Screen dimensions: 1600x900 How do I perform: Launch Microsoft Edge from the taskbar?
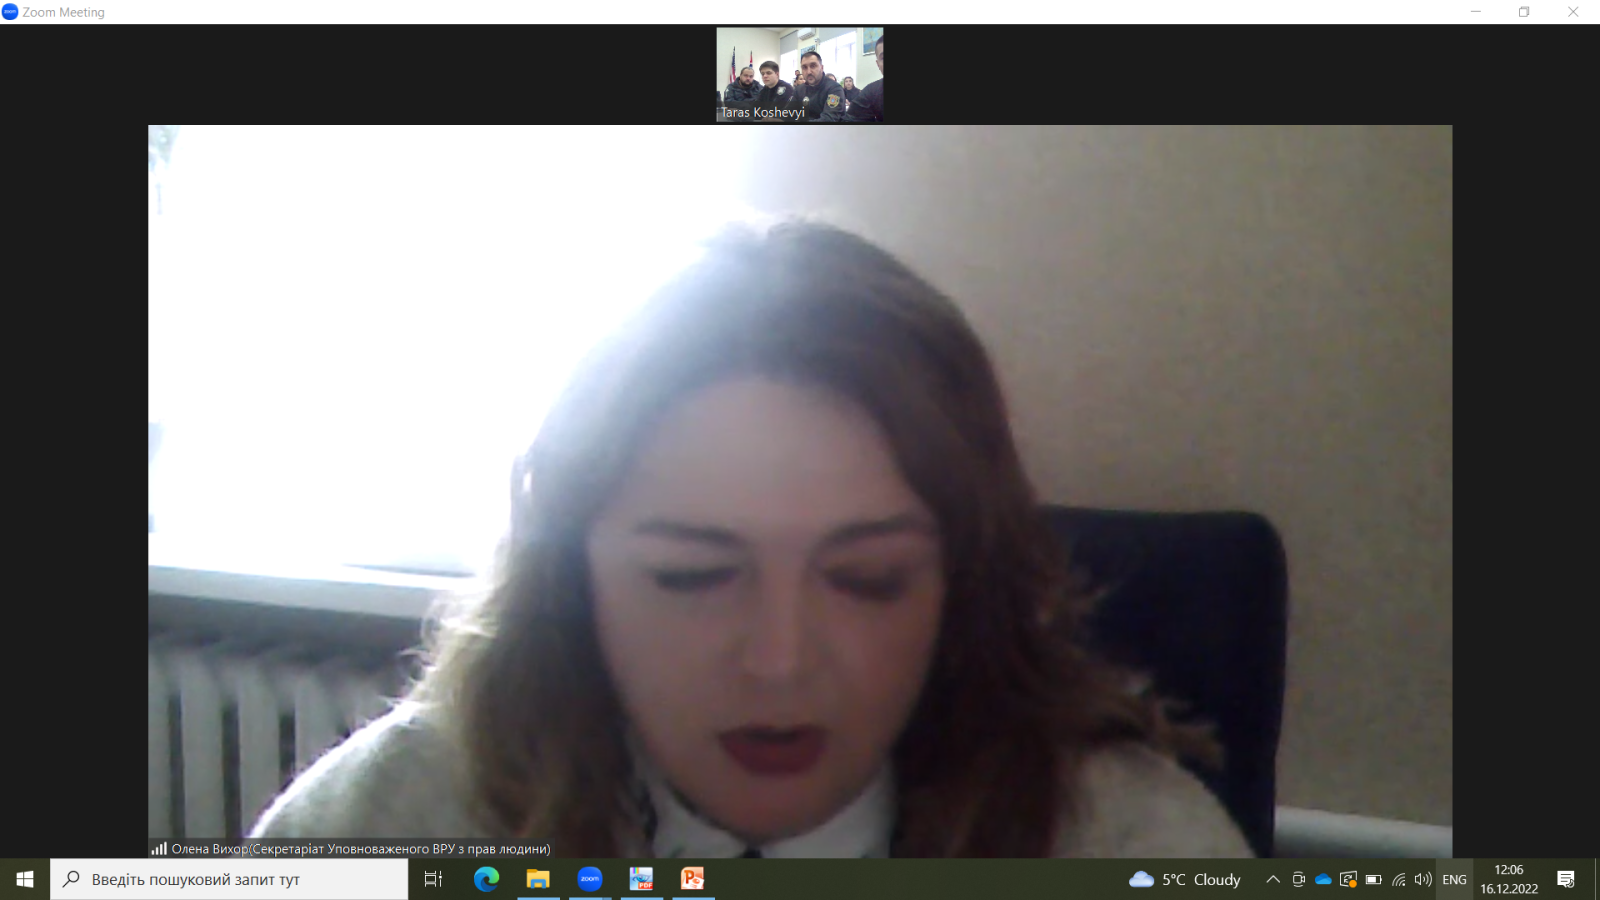487,879
